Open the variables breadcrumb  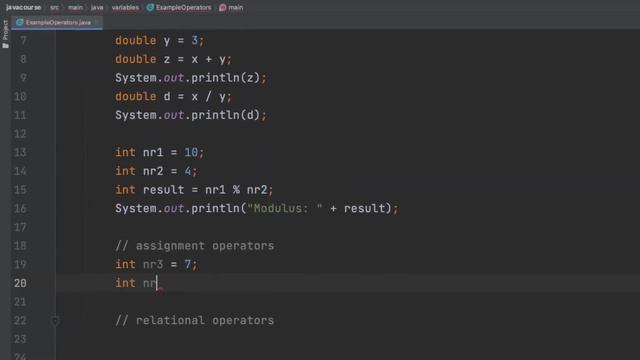coord(125,7)
